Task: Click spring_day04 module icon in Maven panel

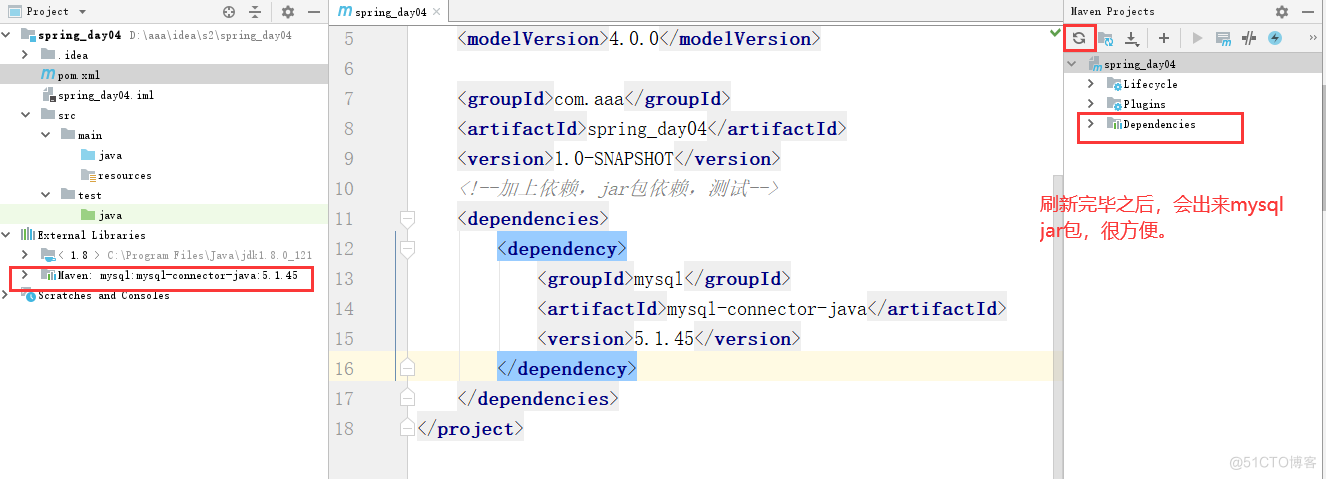Action: tap(1095, 64)
